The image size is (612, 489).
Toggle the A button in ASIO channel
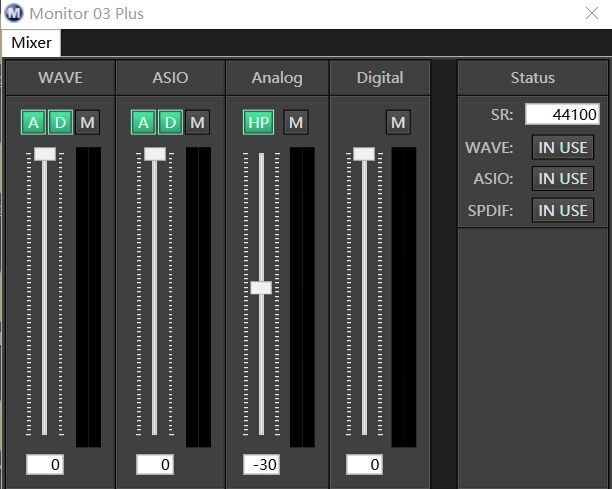click(144, 122)
